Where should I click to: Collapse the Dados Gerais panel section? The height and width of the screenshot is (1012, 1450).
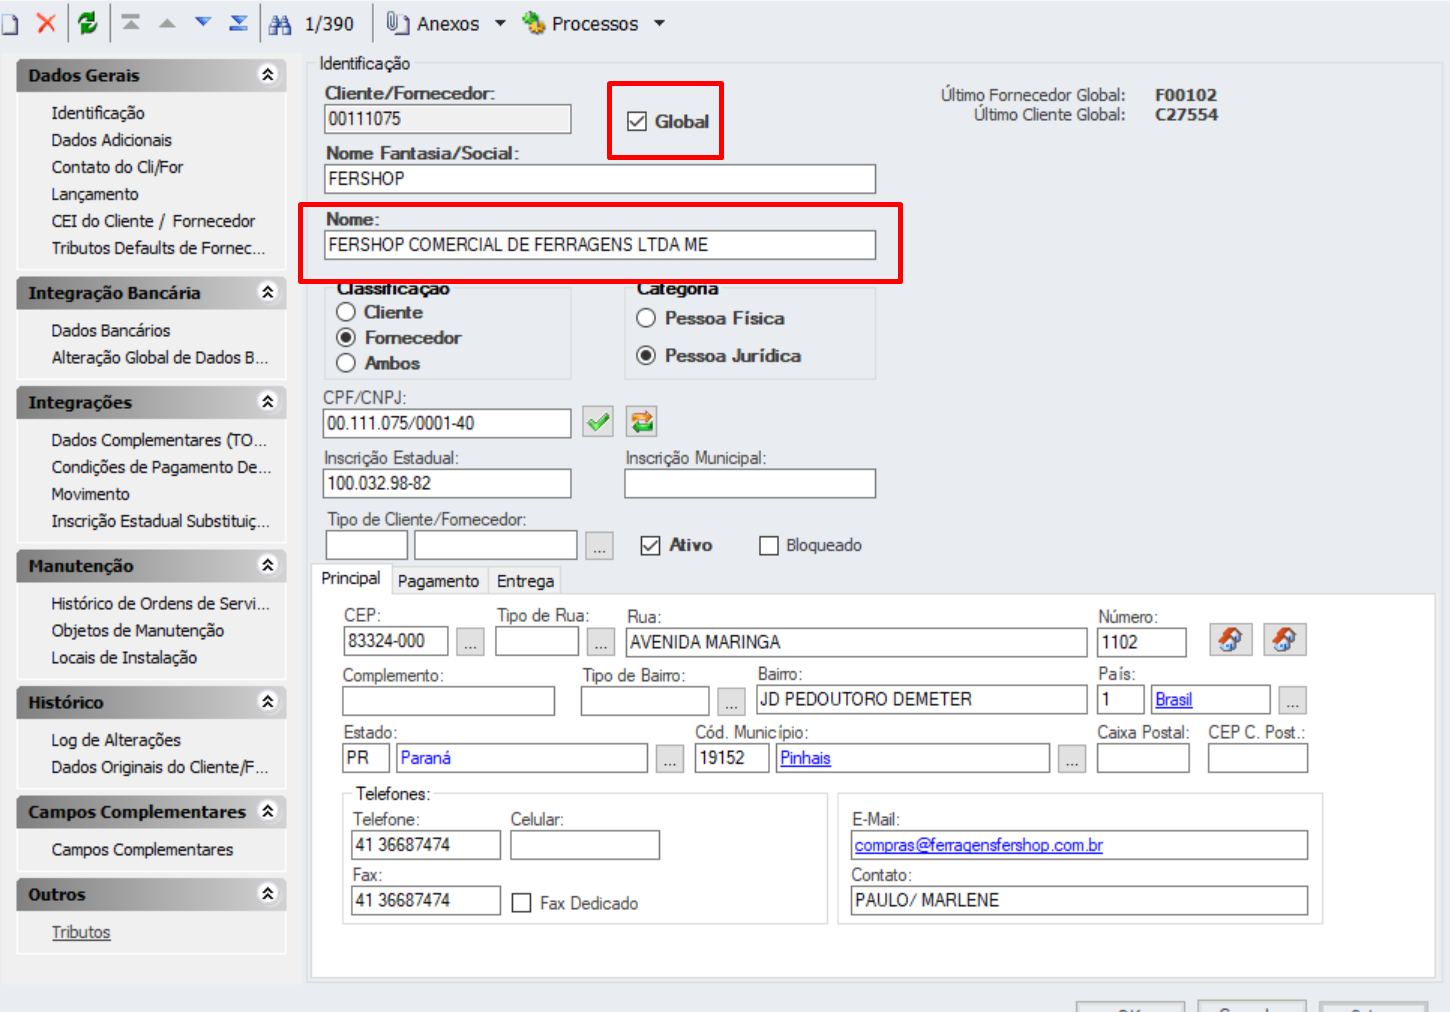point(267,75)
